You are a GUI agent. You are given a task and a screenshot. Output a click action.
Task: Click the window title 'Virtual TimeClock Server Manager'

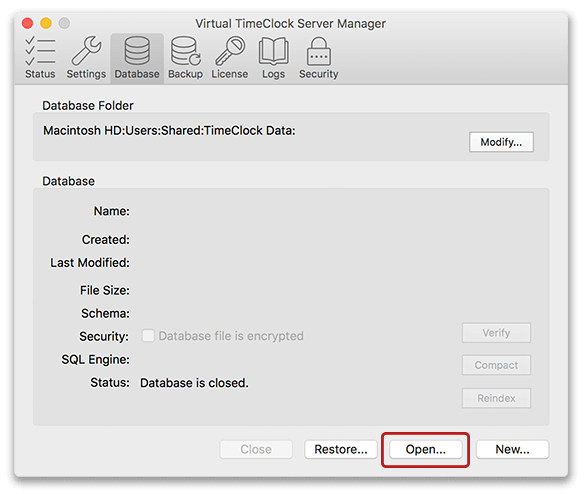[x=291, y=24]
